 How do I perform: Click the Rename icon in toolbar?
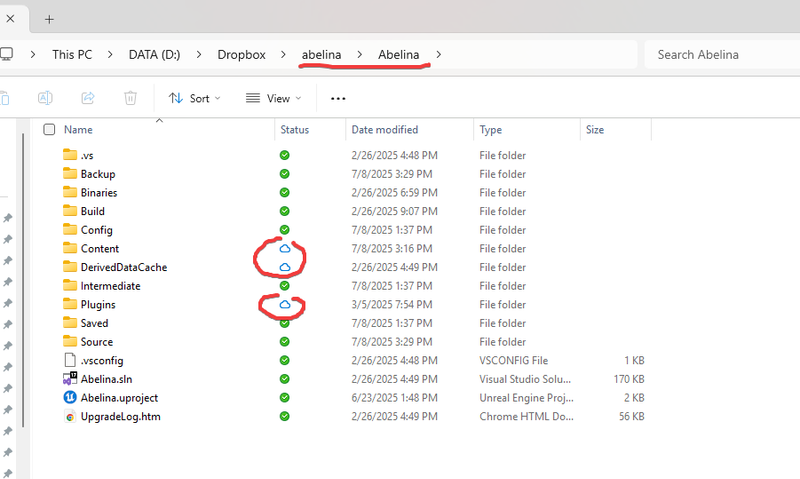(x=45, y=98)
